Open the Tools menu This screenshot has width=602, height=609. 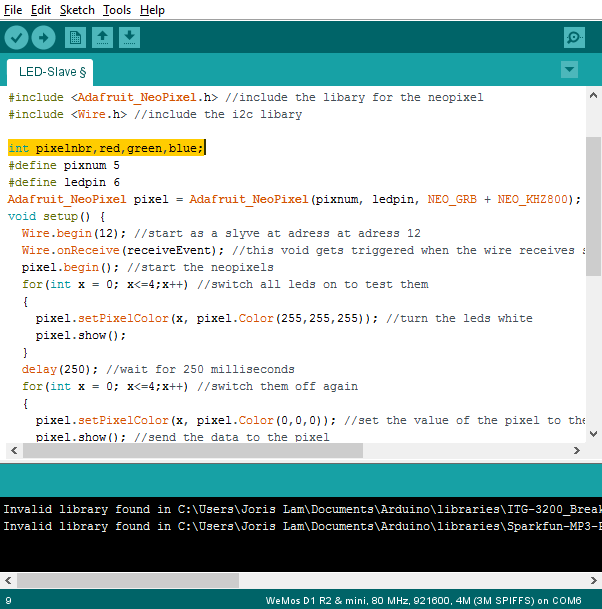[117, 10]
